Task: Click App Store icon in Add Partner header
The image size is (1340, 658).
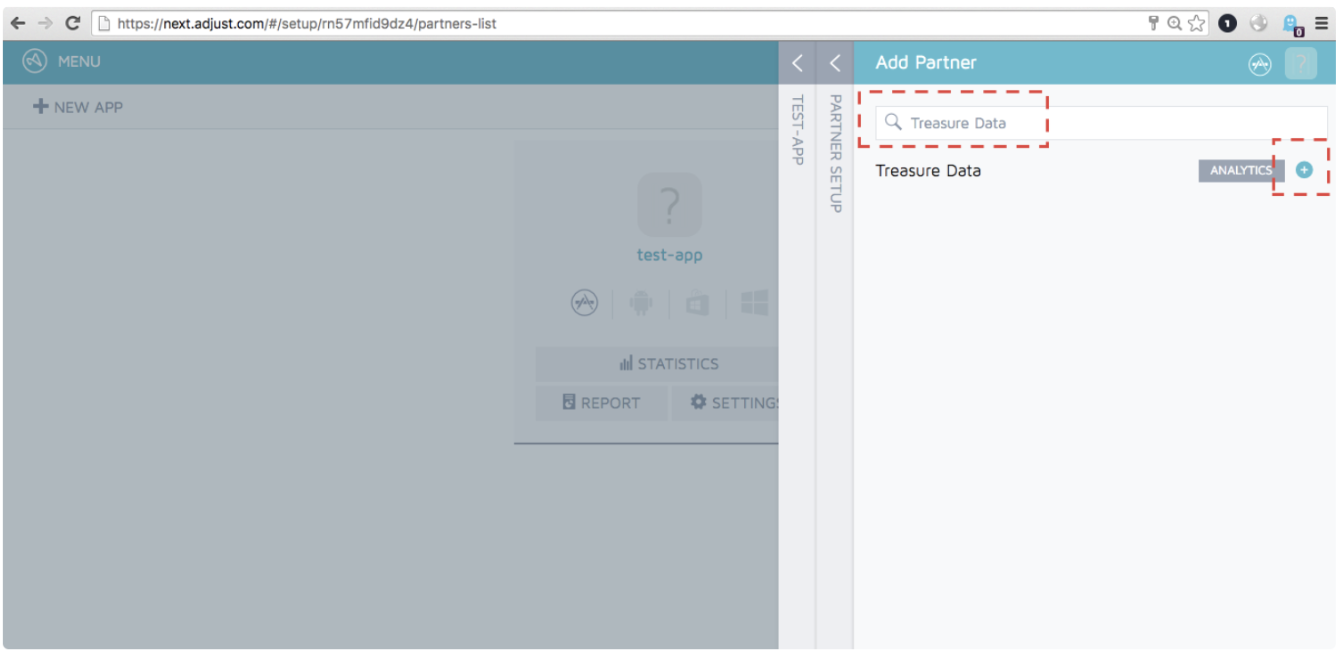Action: 1259,63
